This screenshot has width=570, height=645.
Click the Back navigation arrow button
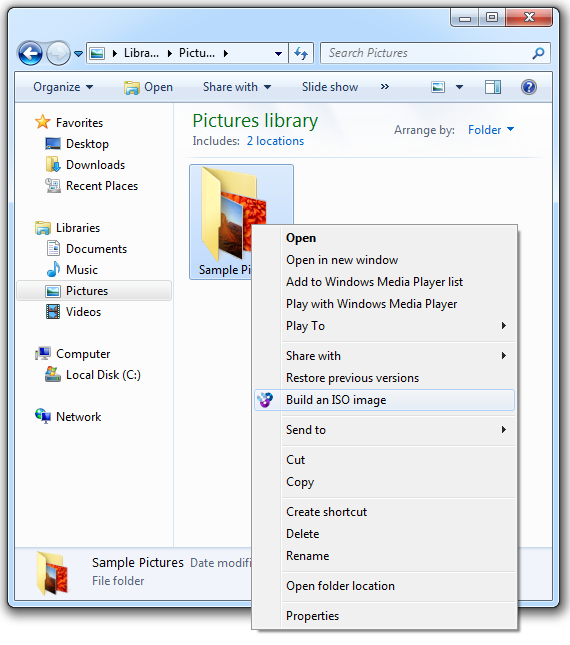click(30, 53)
